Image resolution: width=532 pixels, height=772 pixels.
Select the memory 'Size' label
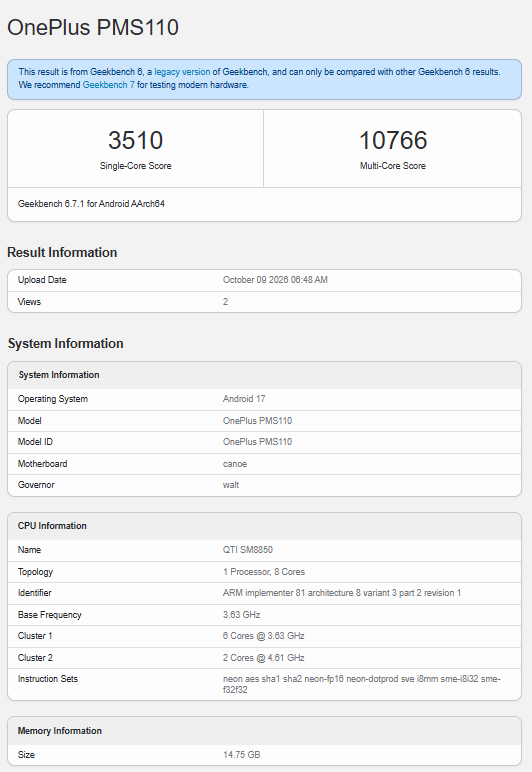[26, 755]
